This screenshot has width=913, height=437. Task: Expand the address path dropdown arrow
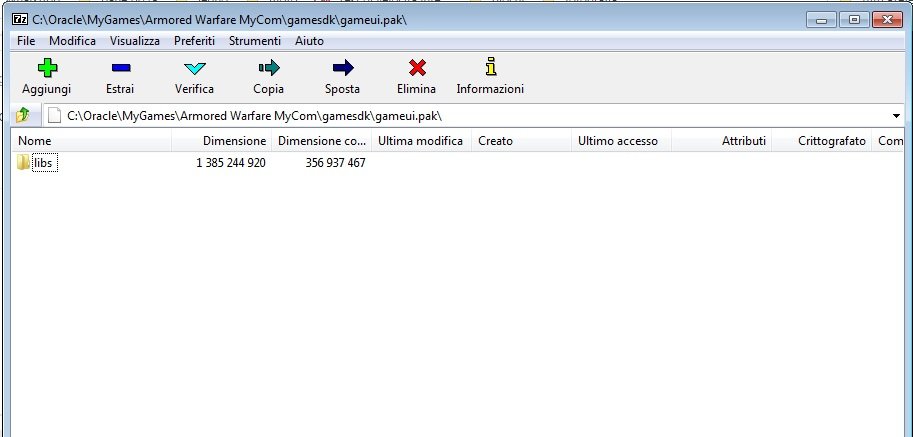click(895, 116)
